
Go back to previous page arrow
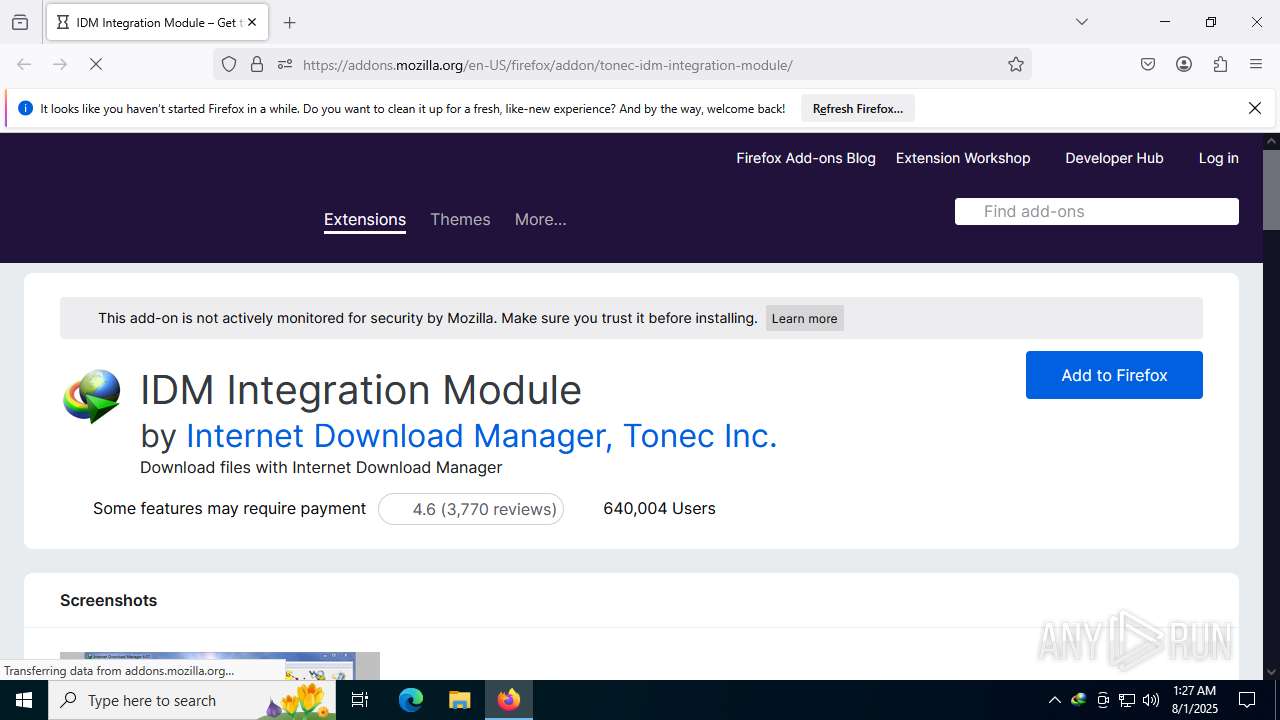tap(24, 64)
